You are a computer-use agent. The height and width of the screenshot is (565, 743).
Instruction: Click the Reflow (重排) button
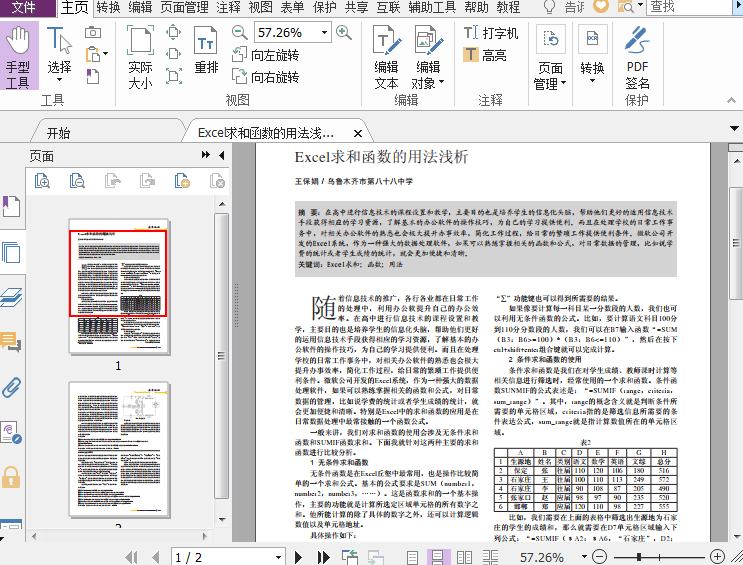tap(206, 50)
